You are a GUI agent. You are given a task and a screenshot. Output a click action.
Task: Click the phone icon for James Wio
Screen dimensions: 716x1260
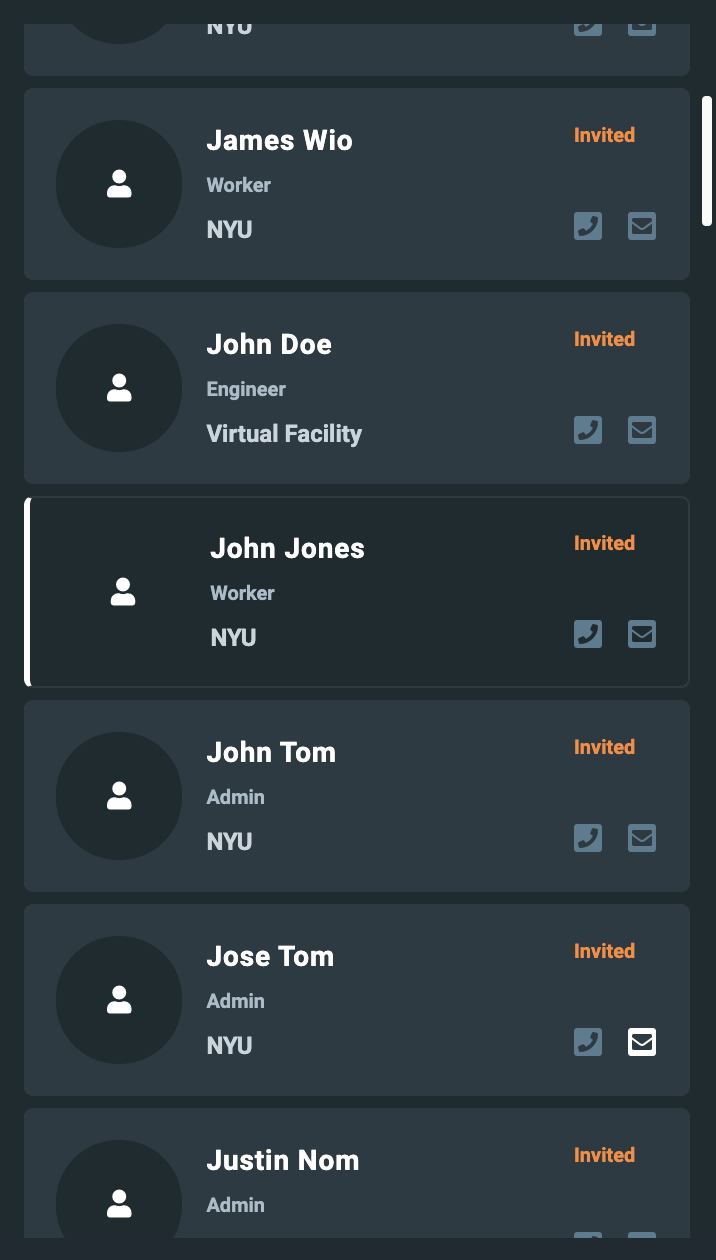pos(588,226)
